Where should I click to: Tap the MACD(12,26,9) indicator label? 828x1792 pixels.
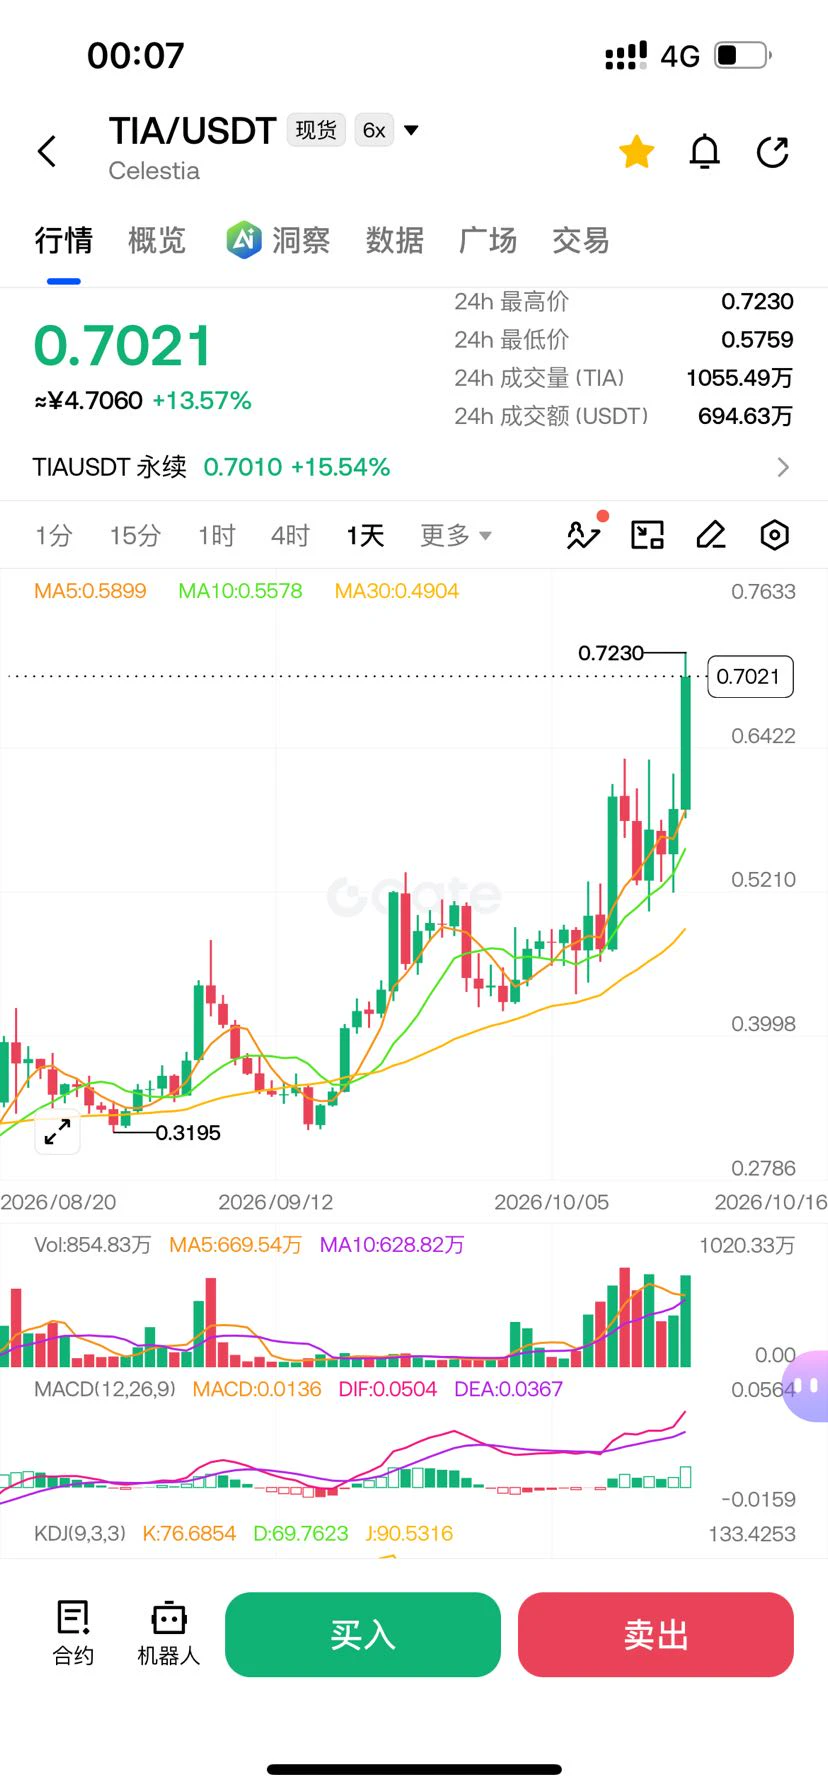point(105,1389)
